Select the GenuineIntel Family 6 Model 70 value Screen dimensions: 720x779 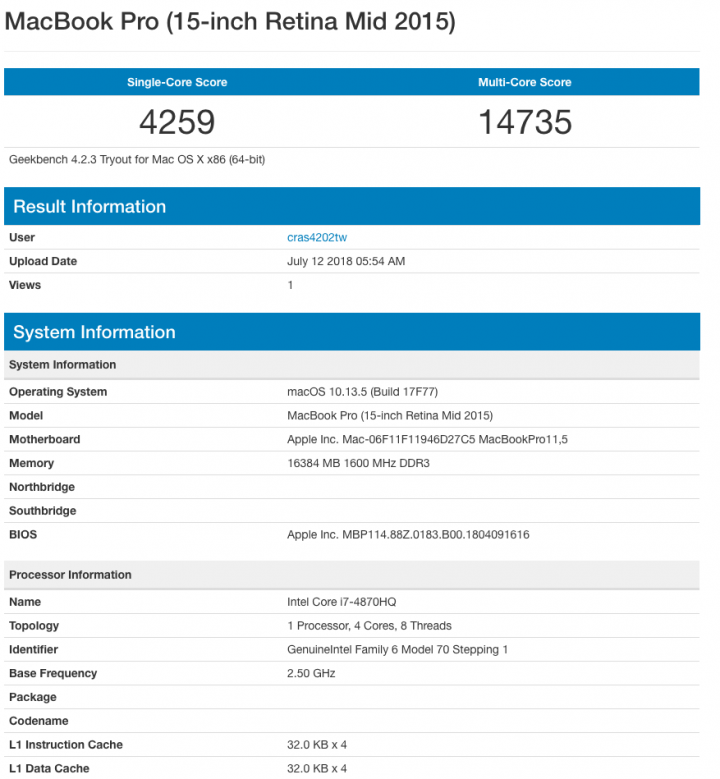(x=397, y=650)
